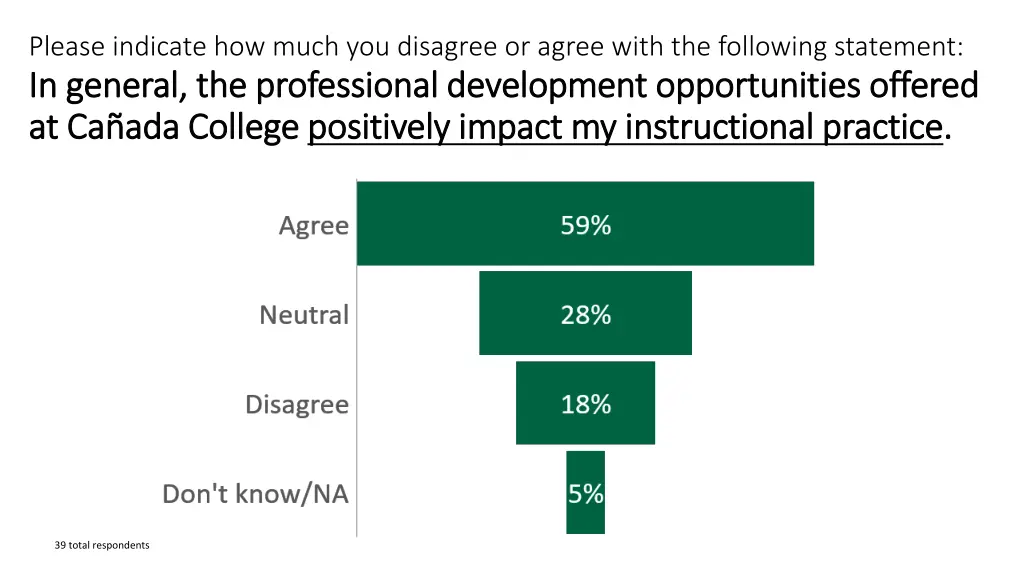This screenshot has width=1024, height=576.
Task: Click underlined 'positively impact my instructional practice' text
Action: coord(625,128)
